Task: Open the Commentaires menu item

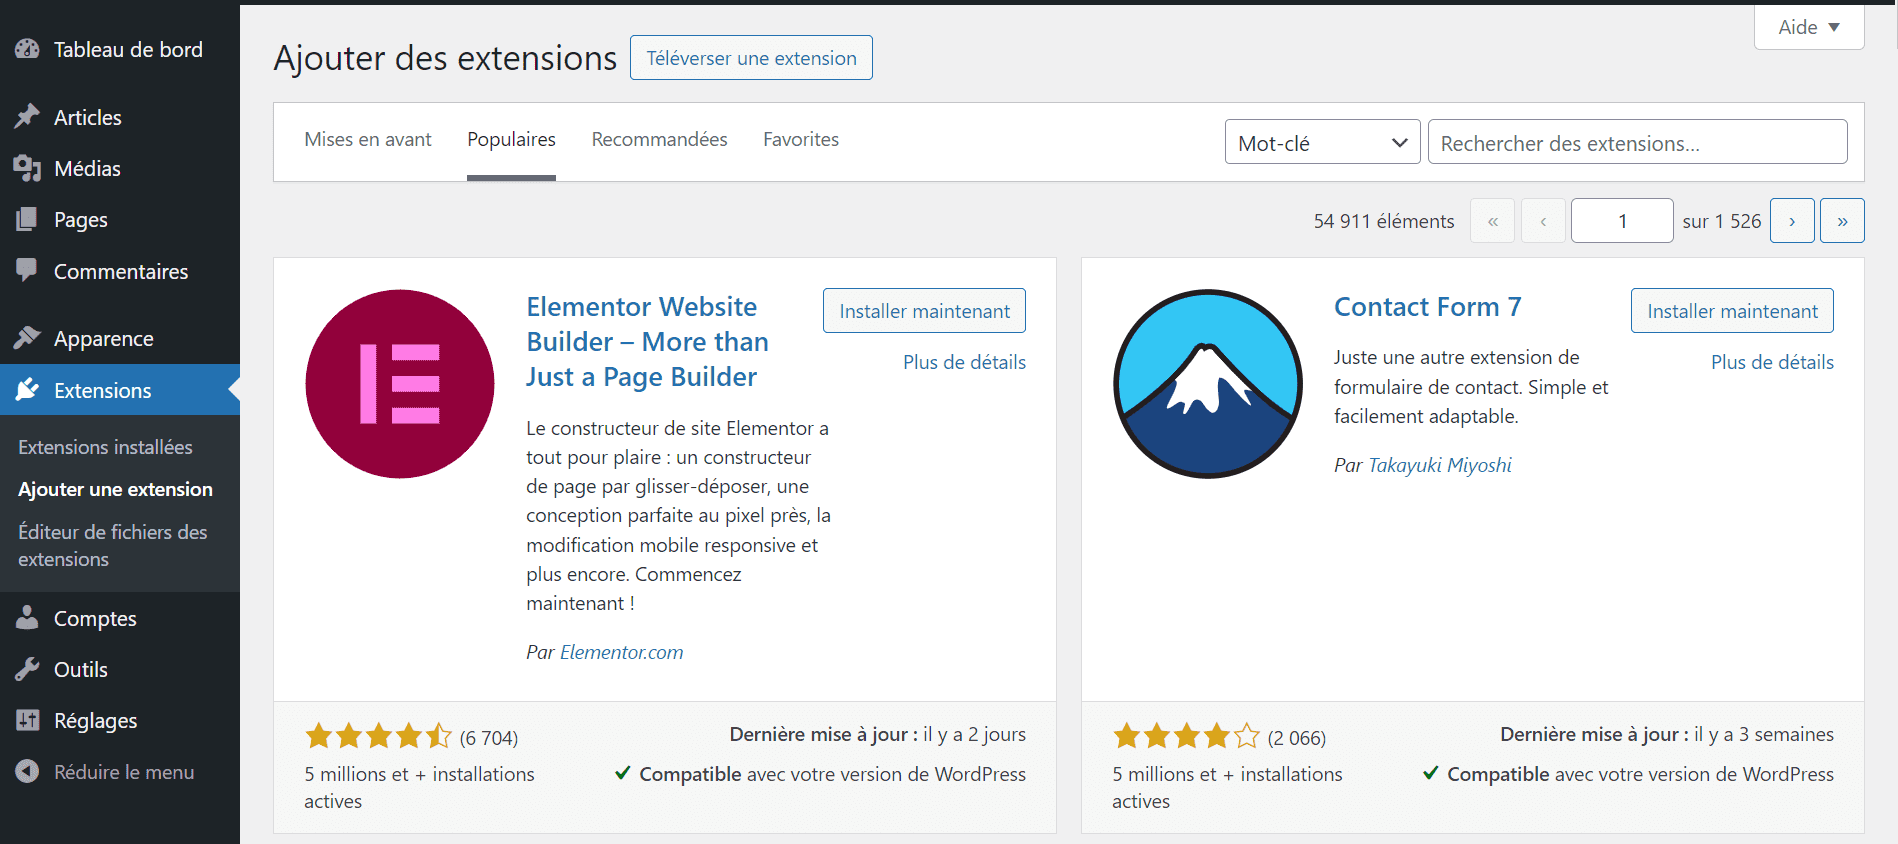Action: click(x=120, y=271)
